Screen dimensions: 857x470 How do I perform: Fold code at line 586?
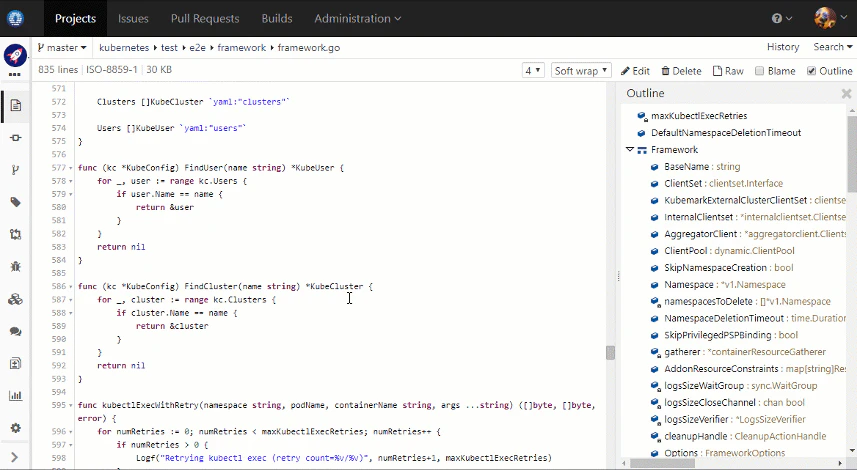71,287
